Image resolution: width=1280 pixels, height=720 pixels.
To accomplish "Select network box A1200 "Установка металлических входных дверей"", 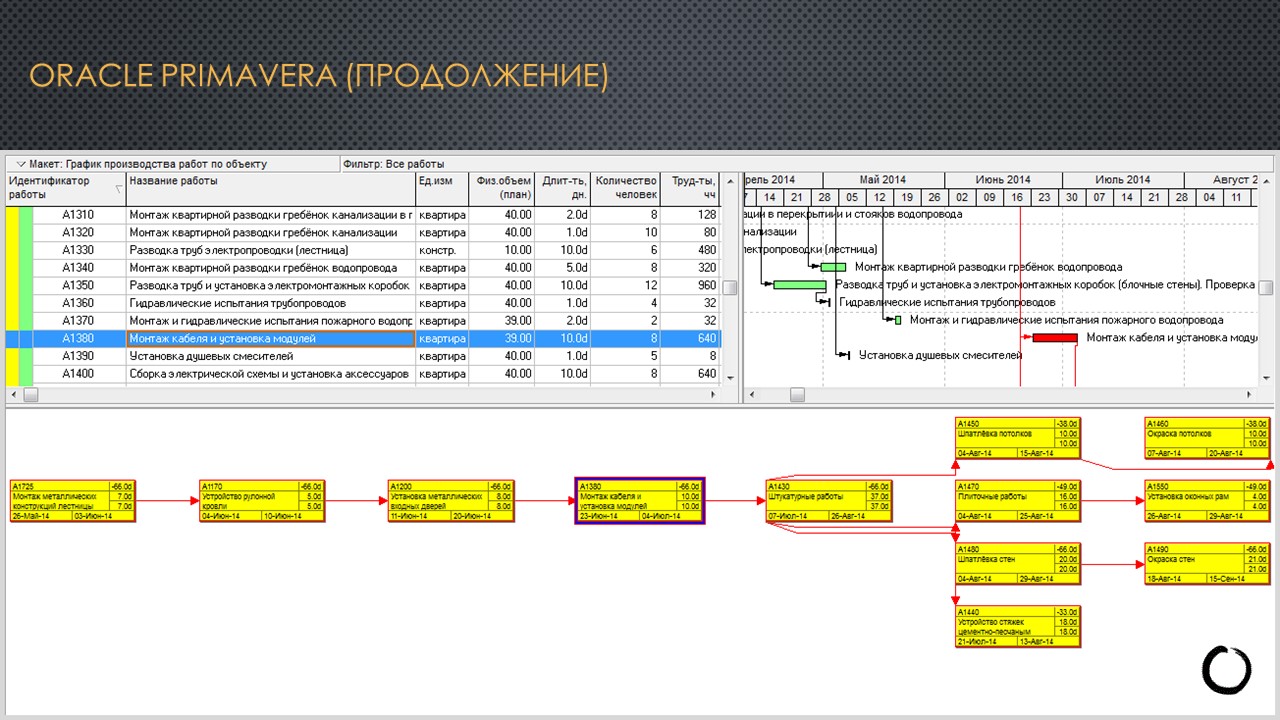I will click(x=451, y=501).
